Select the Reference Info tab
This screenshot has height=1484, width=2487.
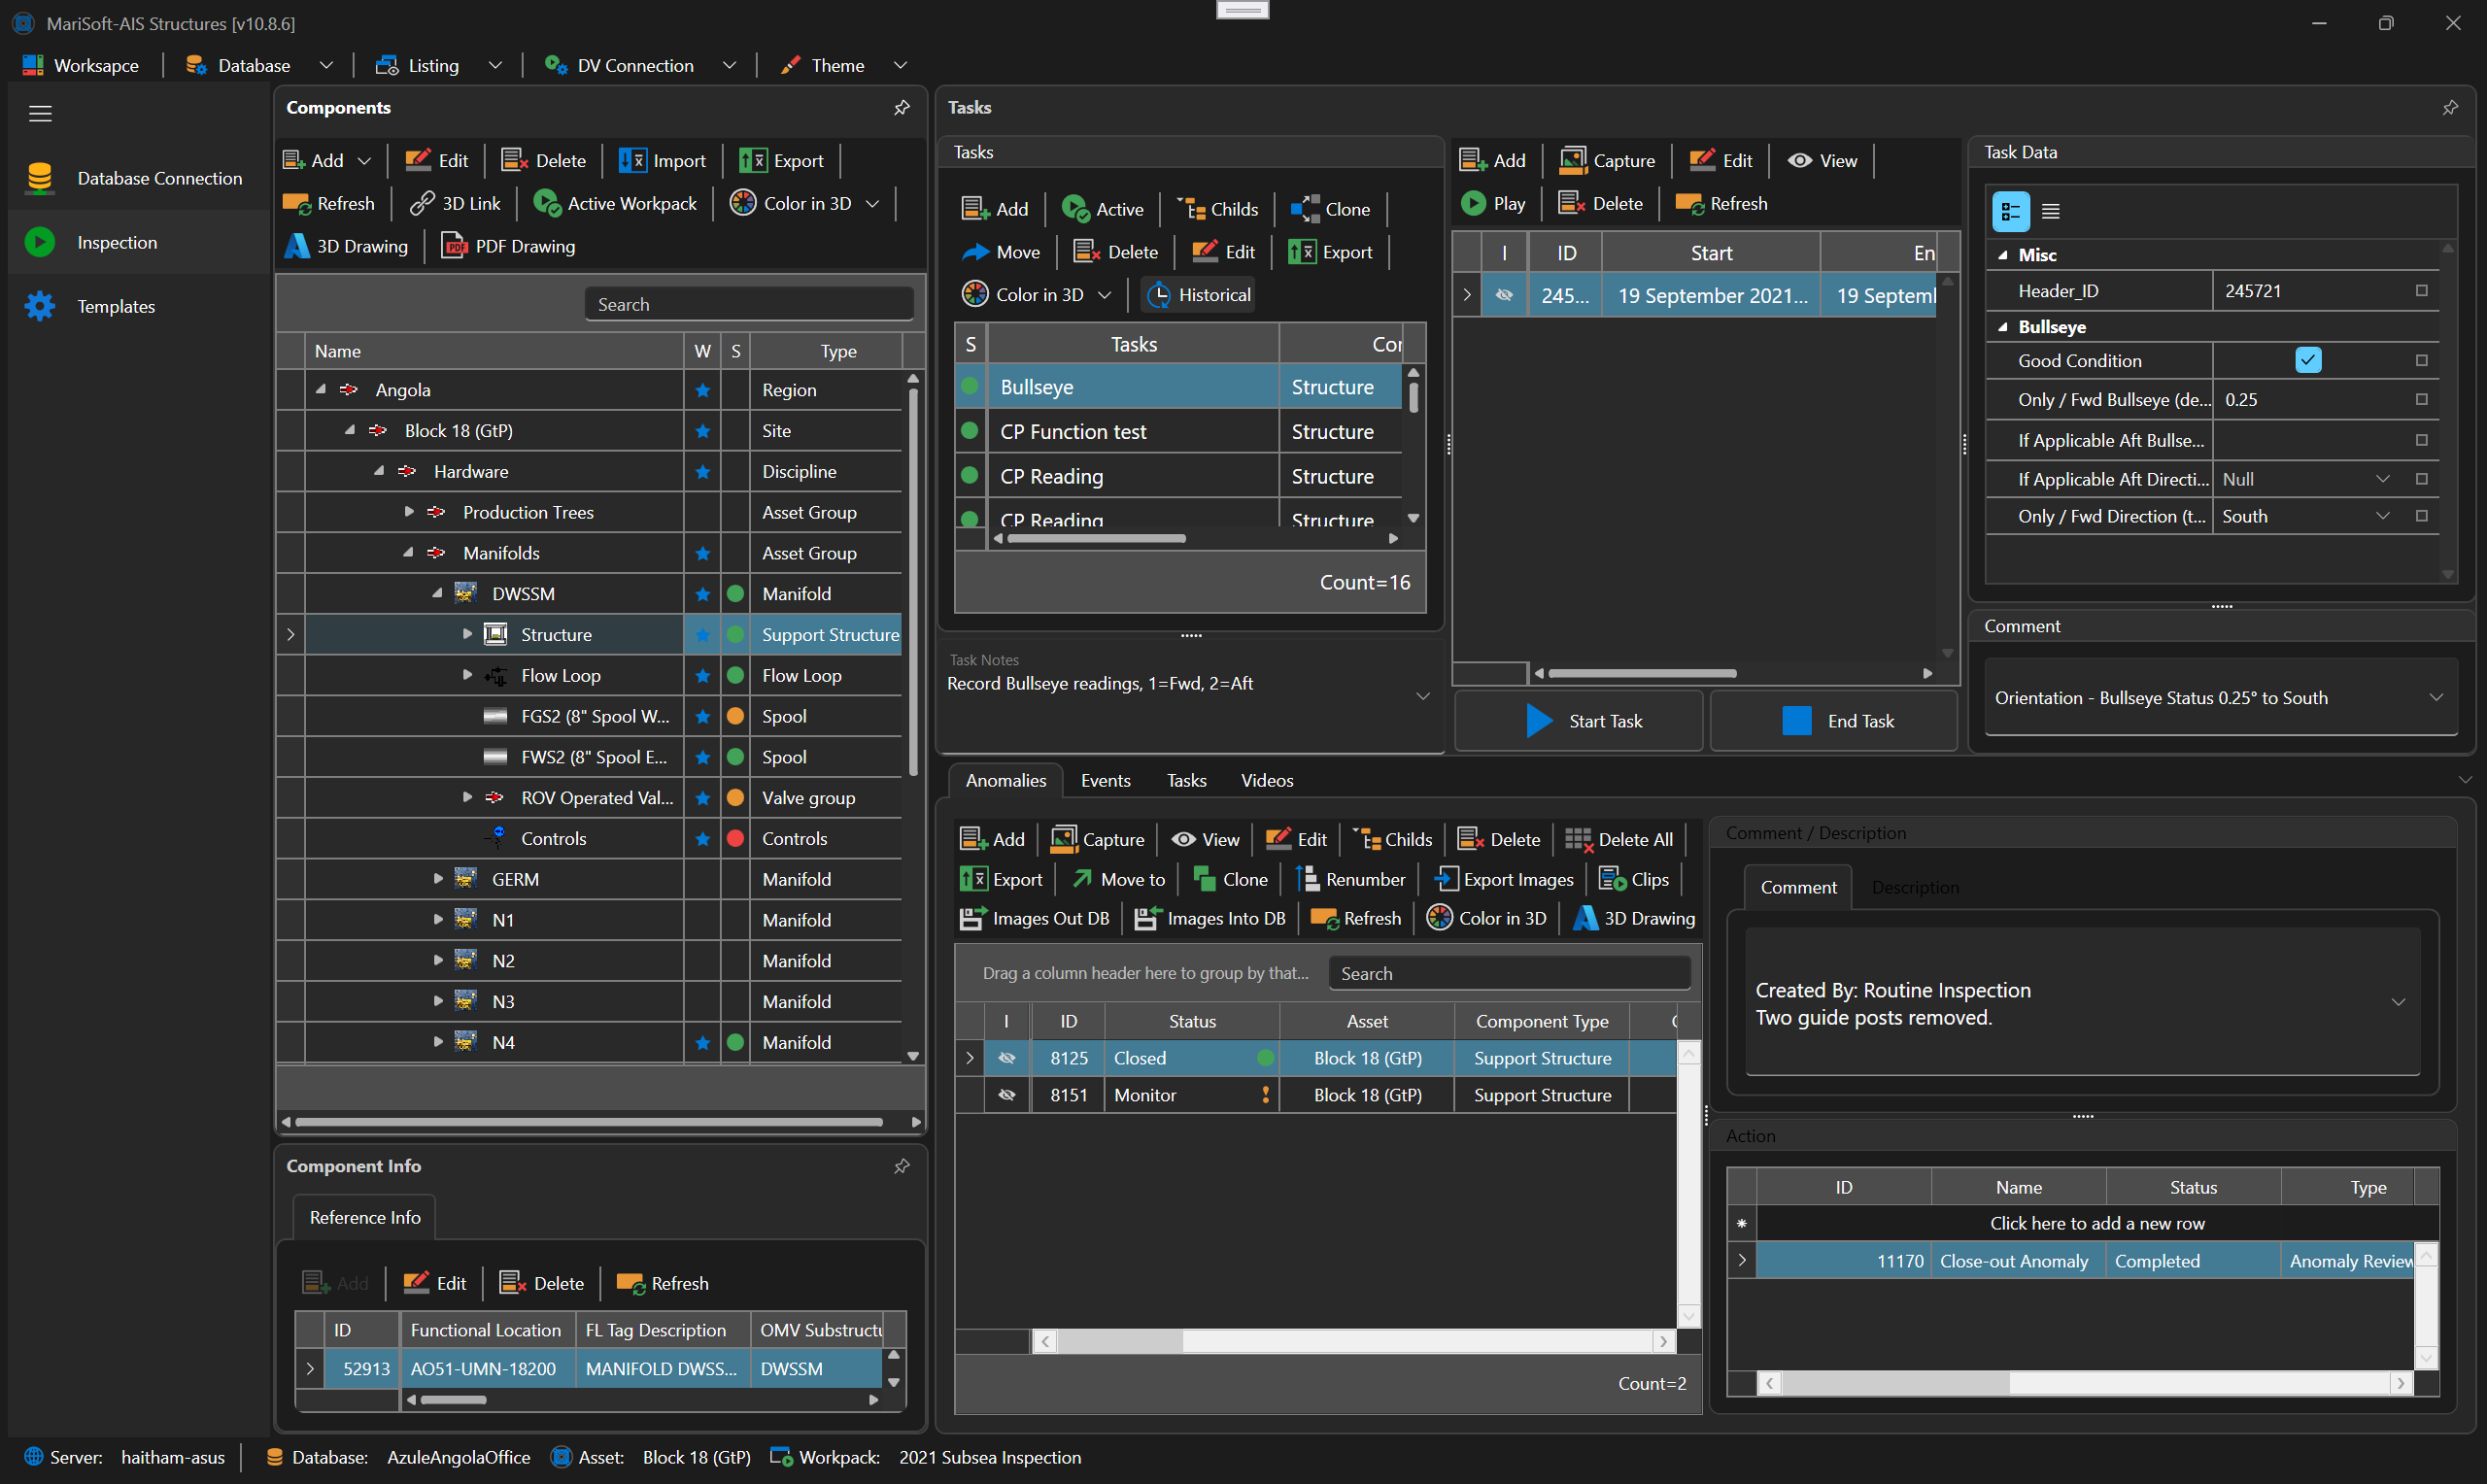tap(365, 1217)
